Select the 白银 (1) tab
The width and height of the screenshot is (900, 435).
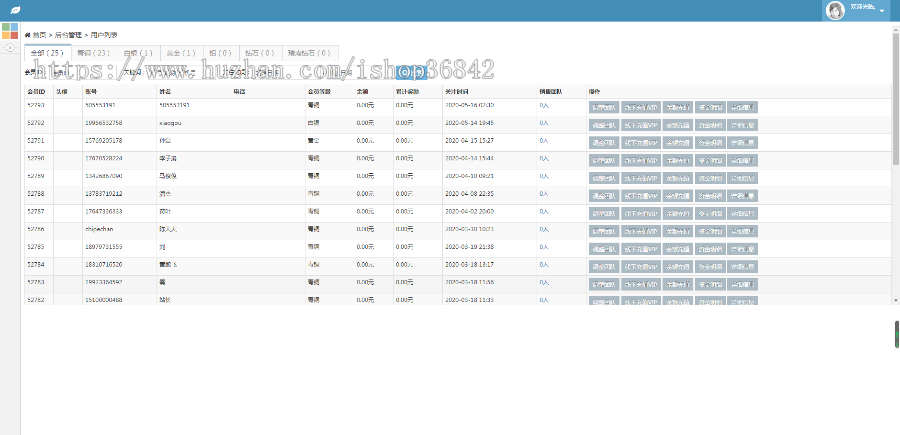pos(138,52)
